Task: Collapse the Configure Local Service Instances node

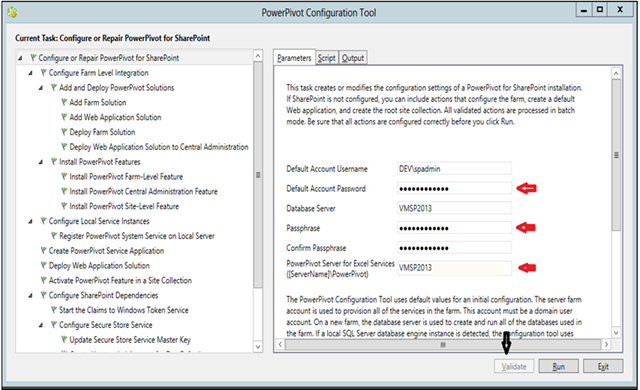Action: (x=31, y=222)
